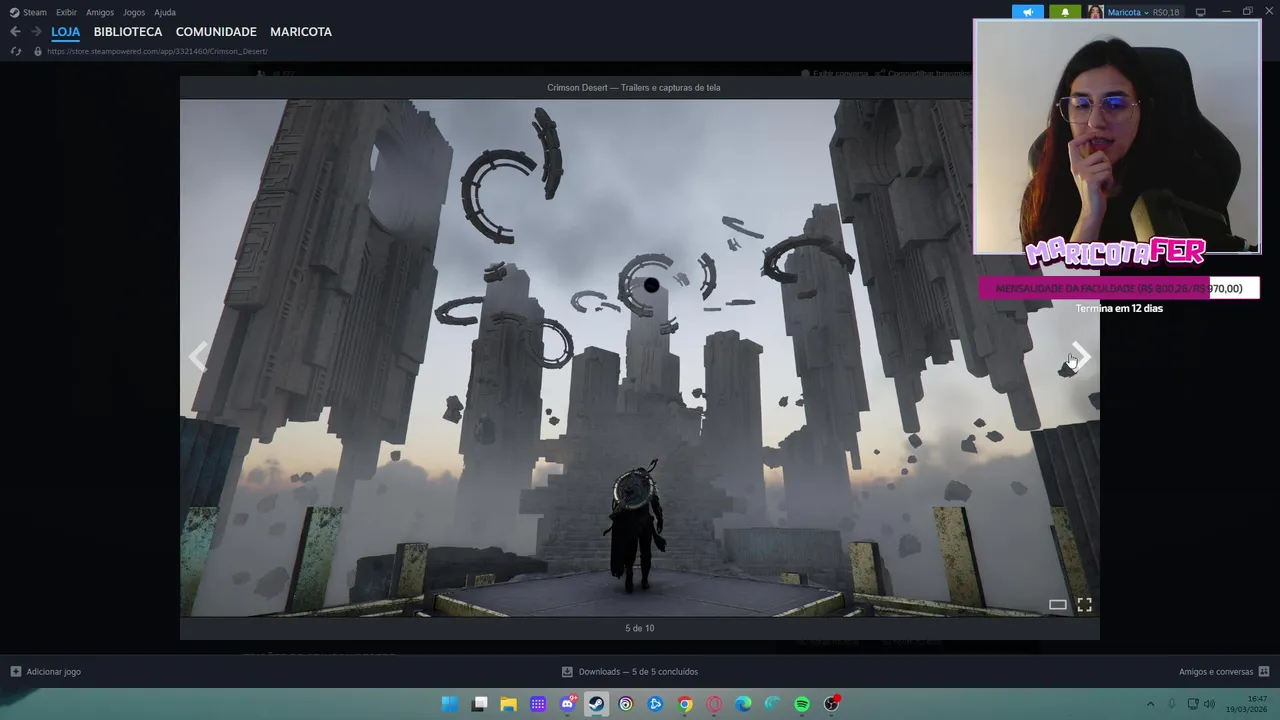This screenshot has height=720, width=1280.
Task: Switch to the BIBLIOTECA tab
Action: click(128, 32)
